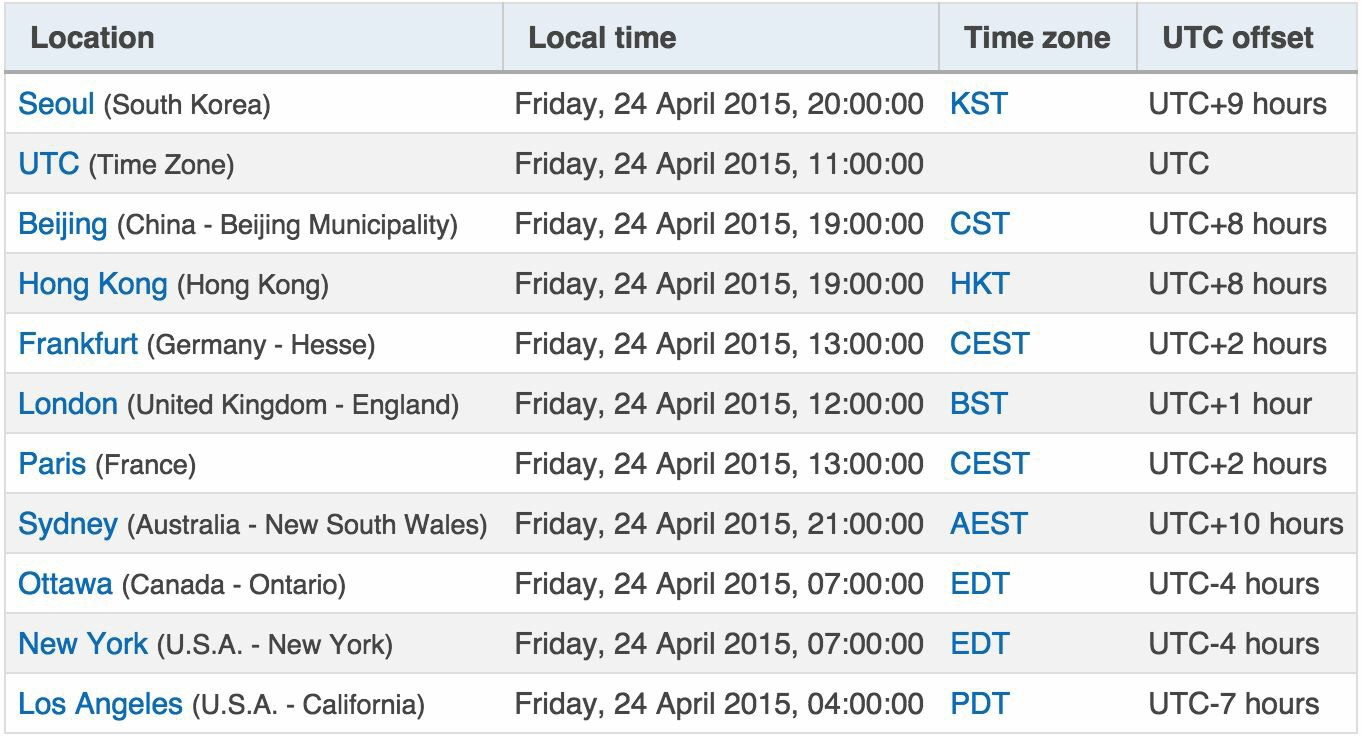The width and height of the screenshot is (1362, 736).
Task: Open the Hong Kong location link
Action: 92,284
